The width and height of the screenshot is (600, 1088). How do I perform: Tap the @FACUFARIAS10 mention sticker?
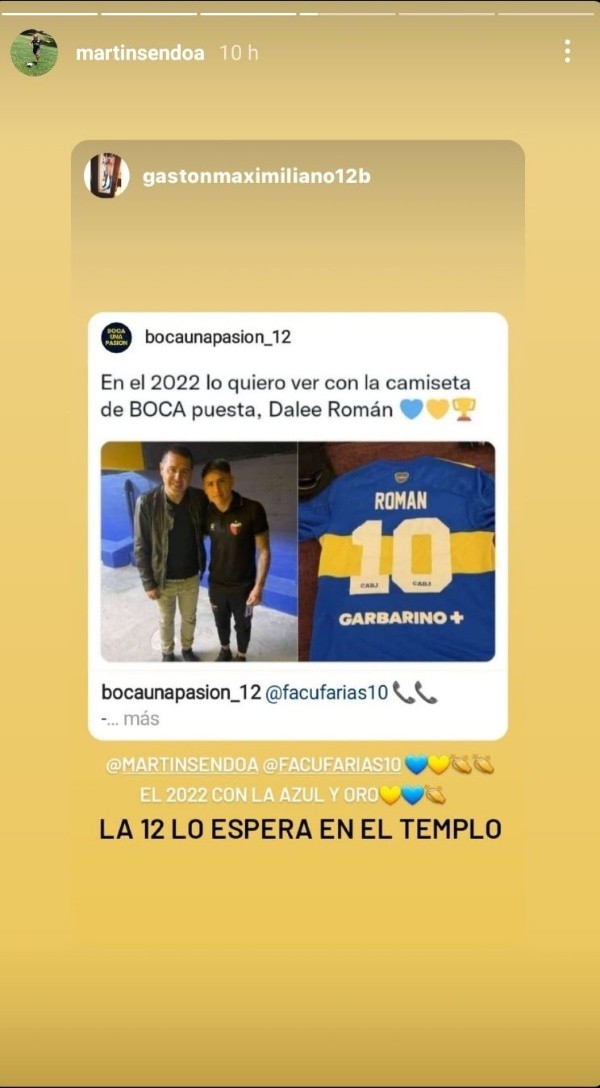(332, 766)
